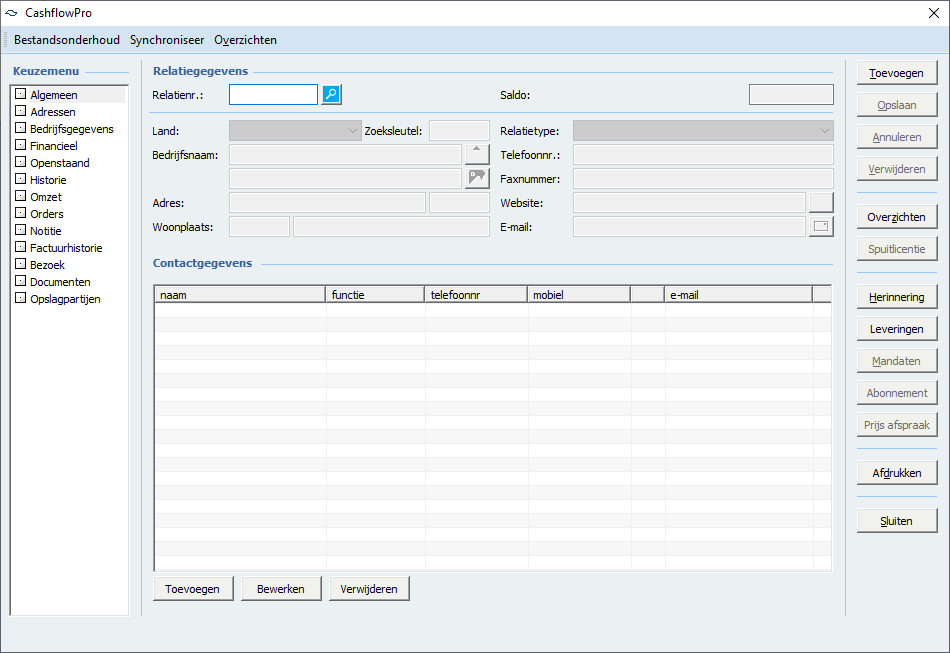This screenshot has width=950, height=653.
Task: Click the Afdrukken button
Action: [x=897, y=473]
